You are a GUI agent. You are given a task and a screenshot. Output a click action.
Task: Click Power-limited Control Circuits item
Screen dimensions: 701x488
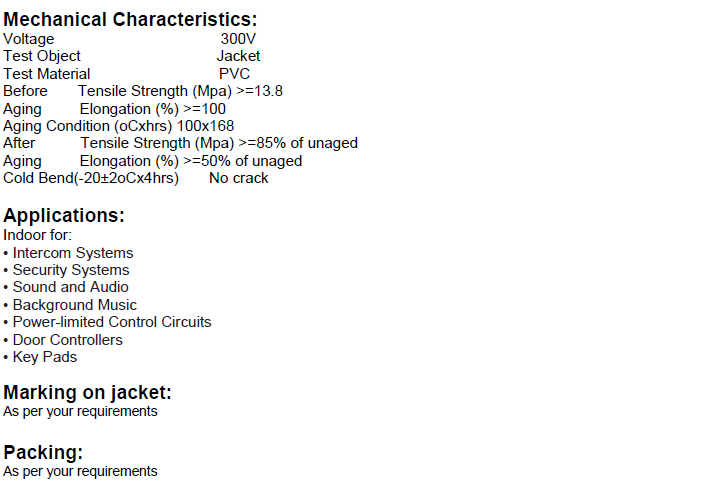[x=107, y=322]
